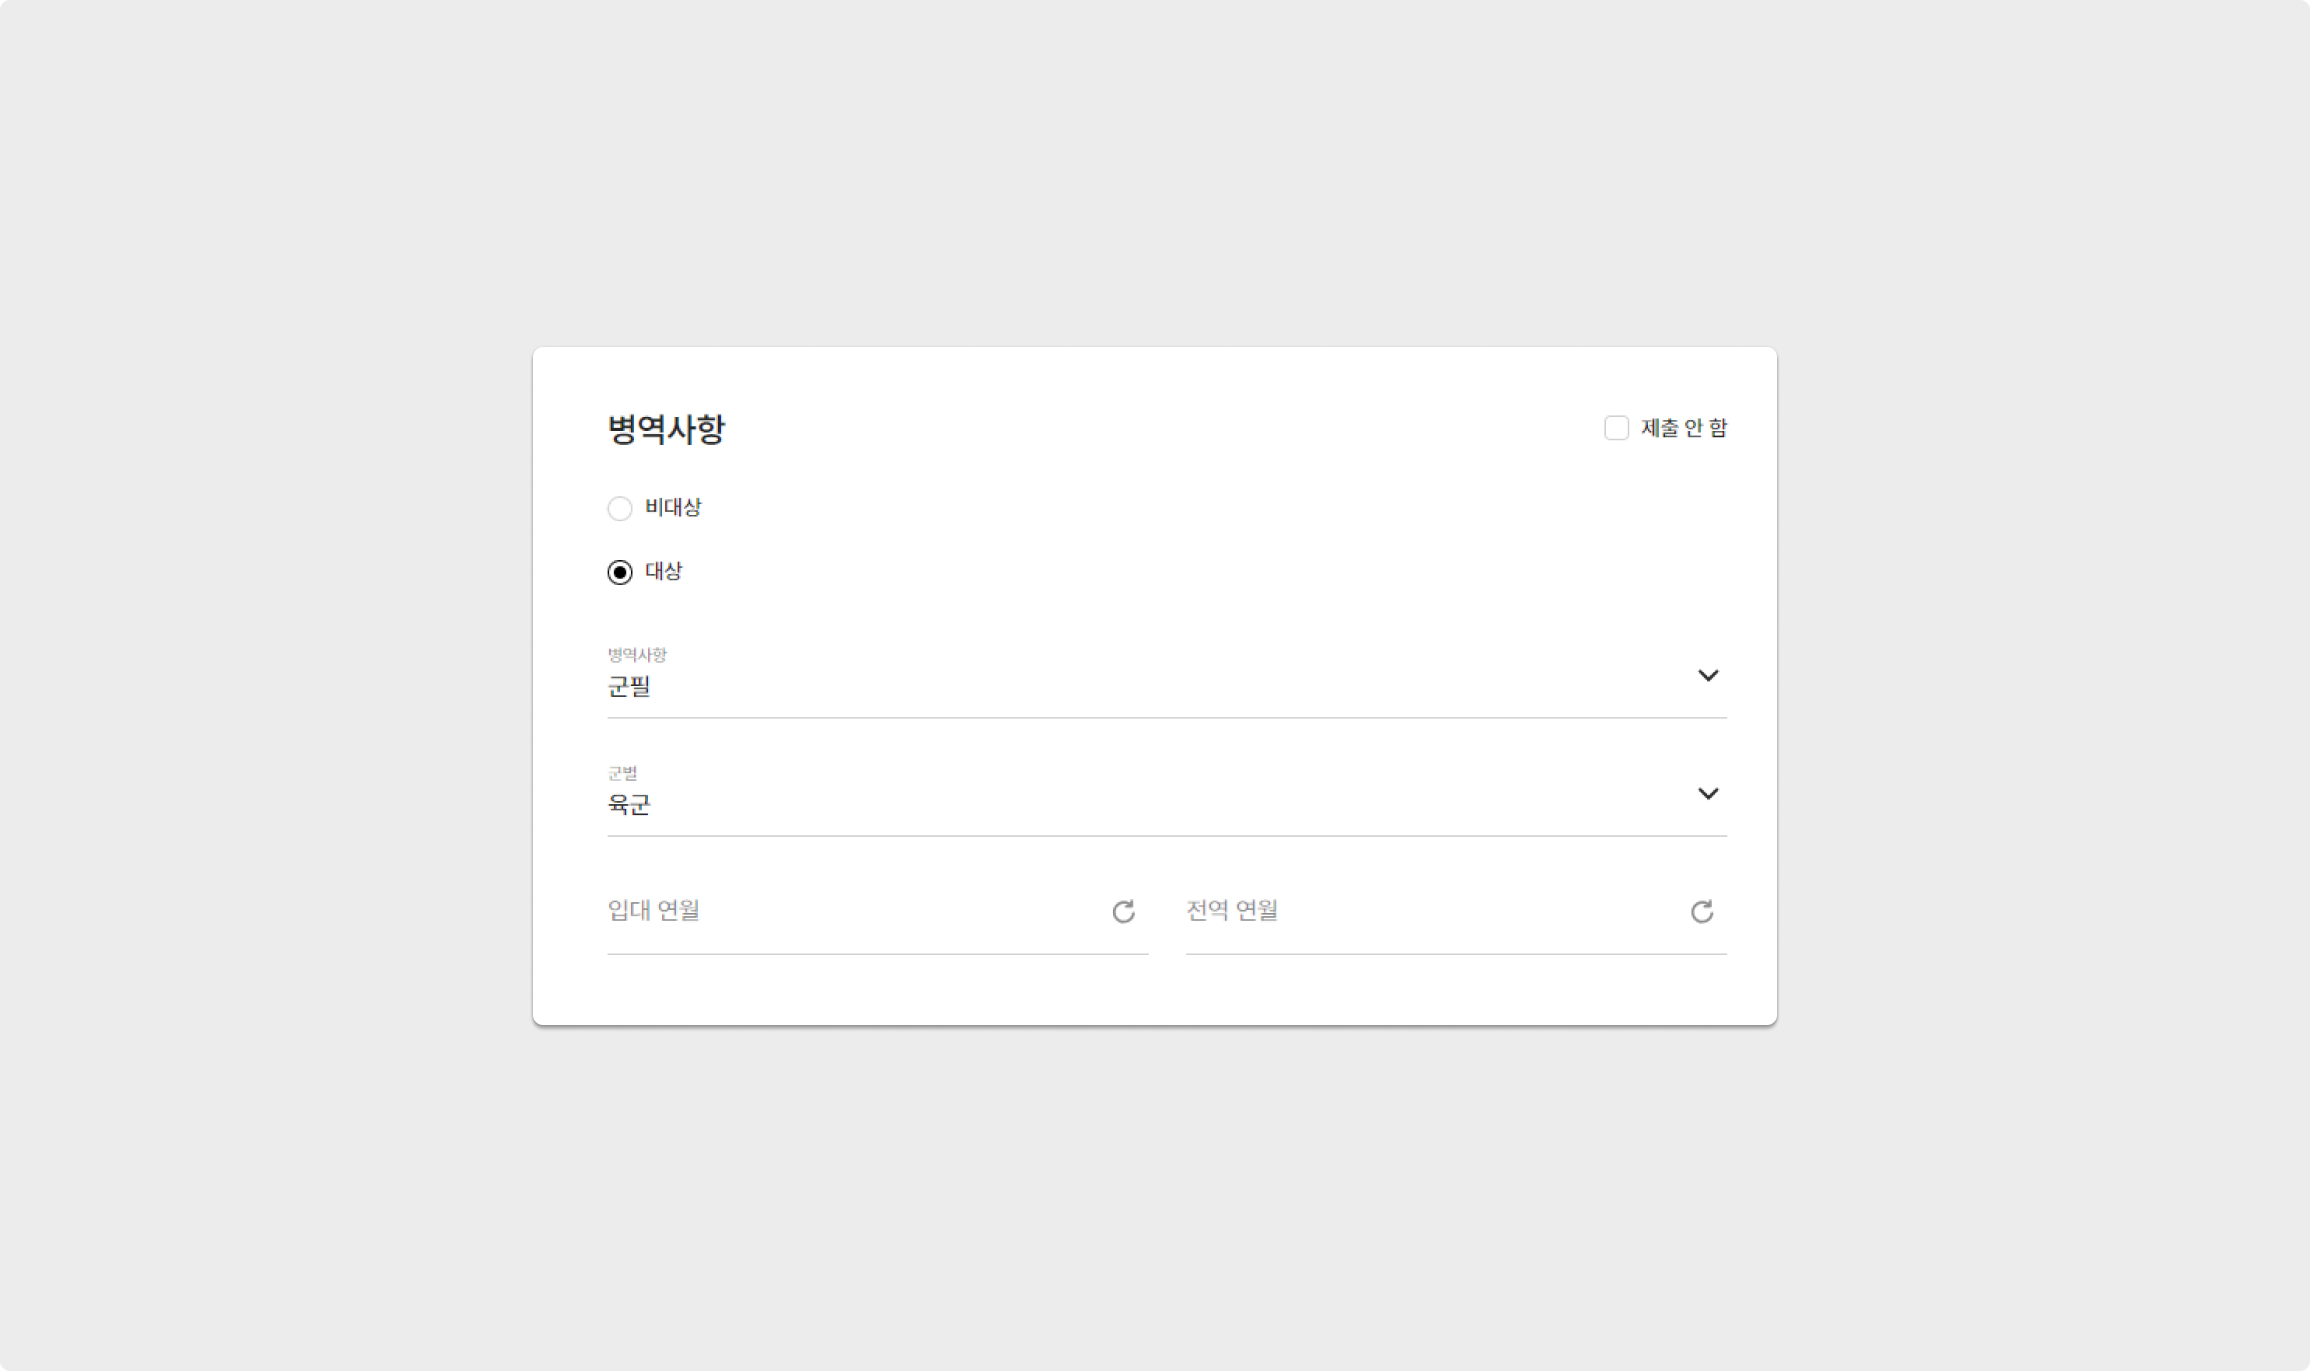Click the selected value 육군

[629, 805]
